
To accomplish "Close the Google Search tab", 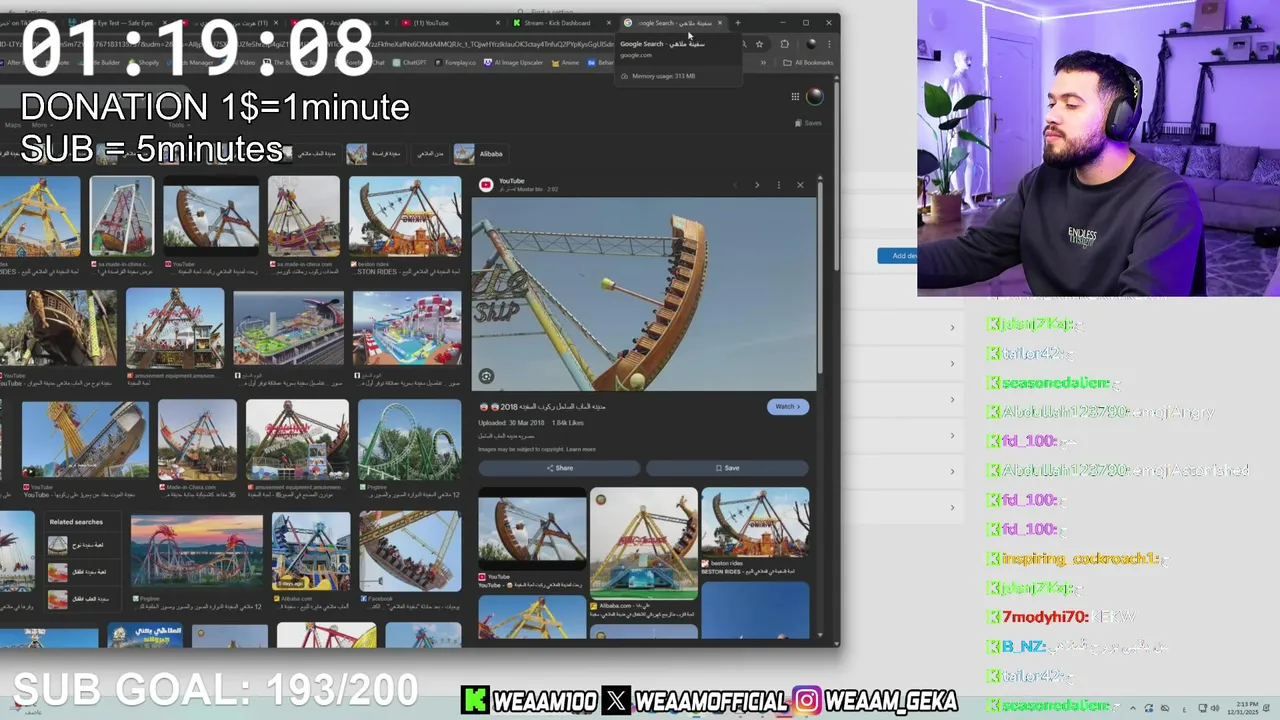I will [719, 23].
